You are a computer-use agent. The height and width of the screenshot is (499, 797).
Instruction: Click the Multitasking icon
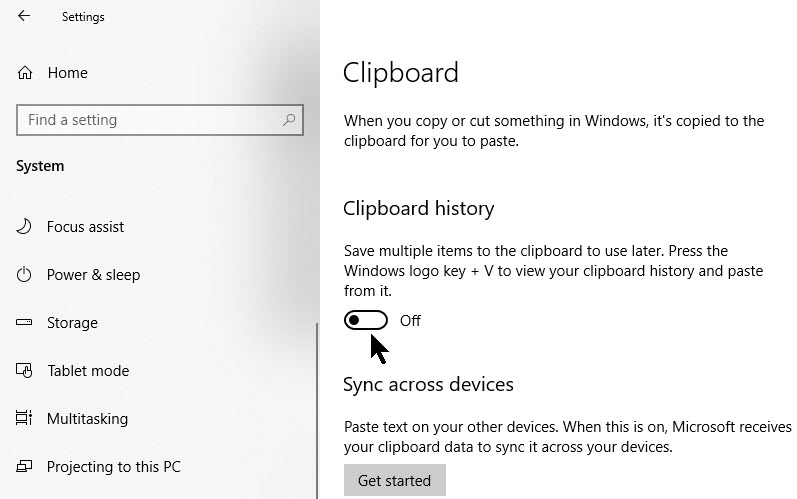25,419
